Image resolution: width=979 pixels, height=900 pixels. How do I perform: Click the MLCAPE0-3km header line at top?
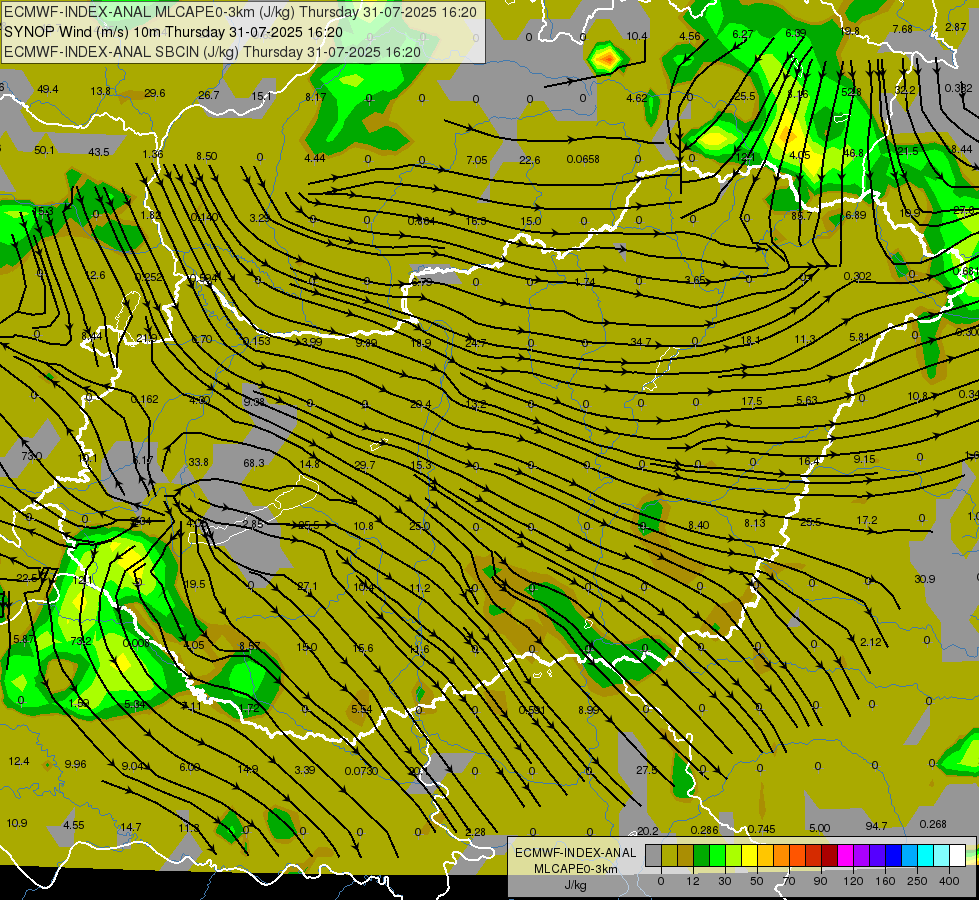(240, 12)
